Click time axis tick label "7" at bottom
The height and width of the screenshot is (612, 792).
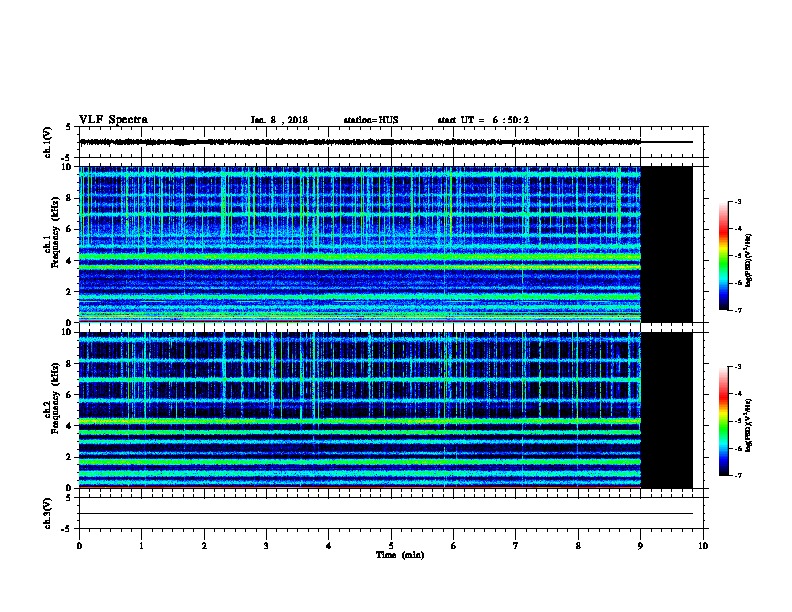click(516, 546)
